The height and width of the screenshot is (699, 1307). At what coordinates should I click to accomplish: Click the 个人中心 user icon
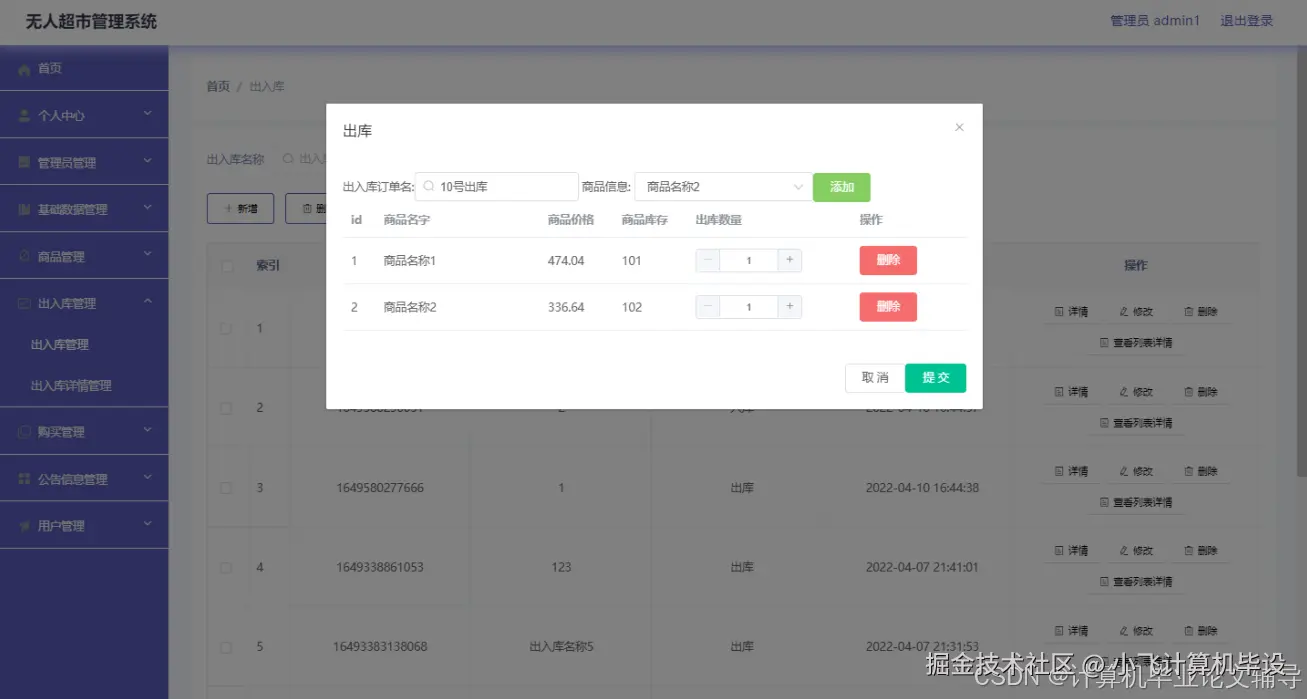click(x=25, y=114)
